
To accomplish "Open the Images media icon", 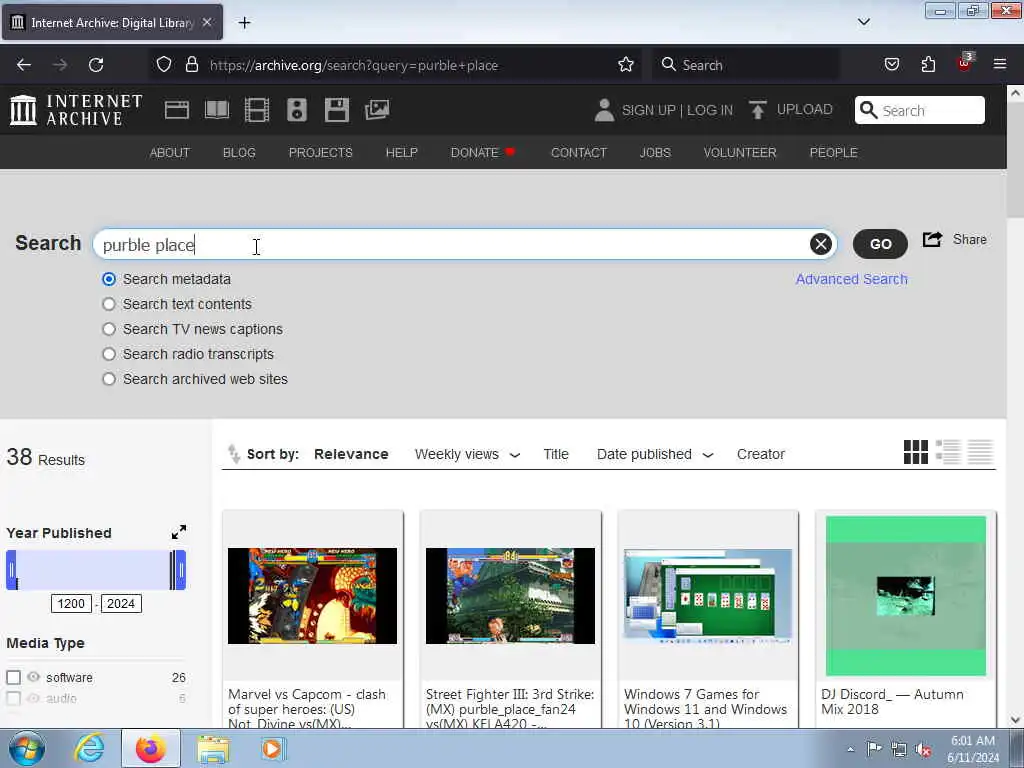I will pos(377,110).
